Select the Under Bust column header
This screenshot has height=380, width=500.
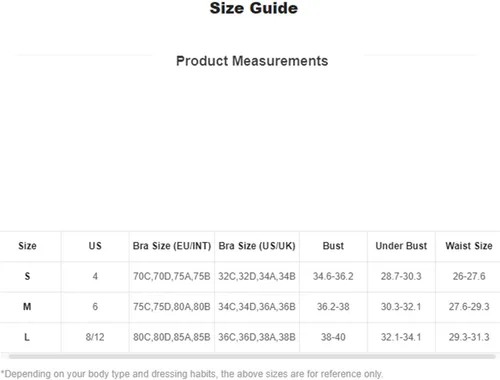tap(401, 246)
